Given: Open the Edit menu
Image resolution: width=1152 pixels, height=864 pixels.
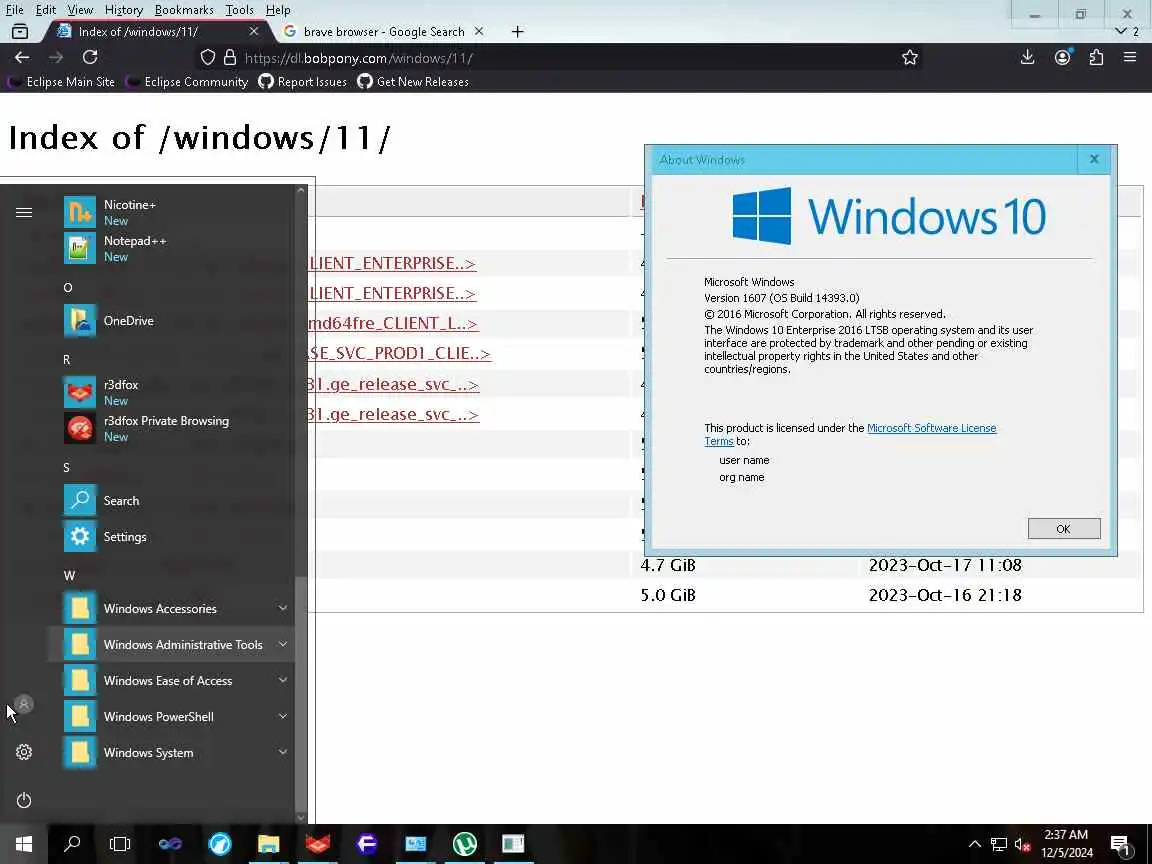Looking at the screenshot, I should click(46, 10).
